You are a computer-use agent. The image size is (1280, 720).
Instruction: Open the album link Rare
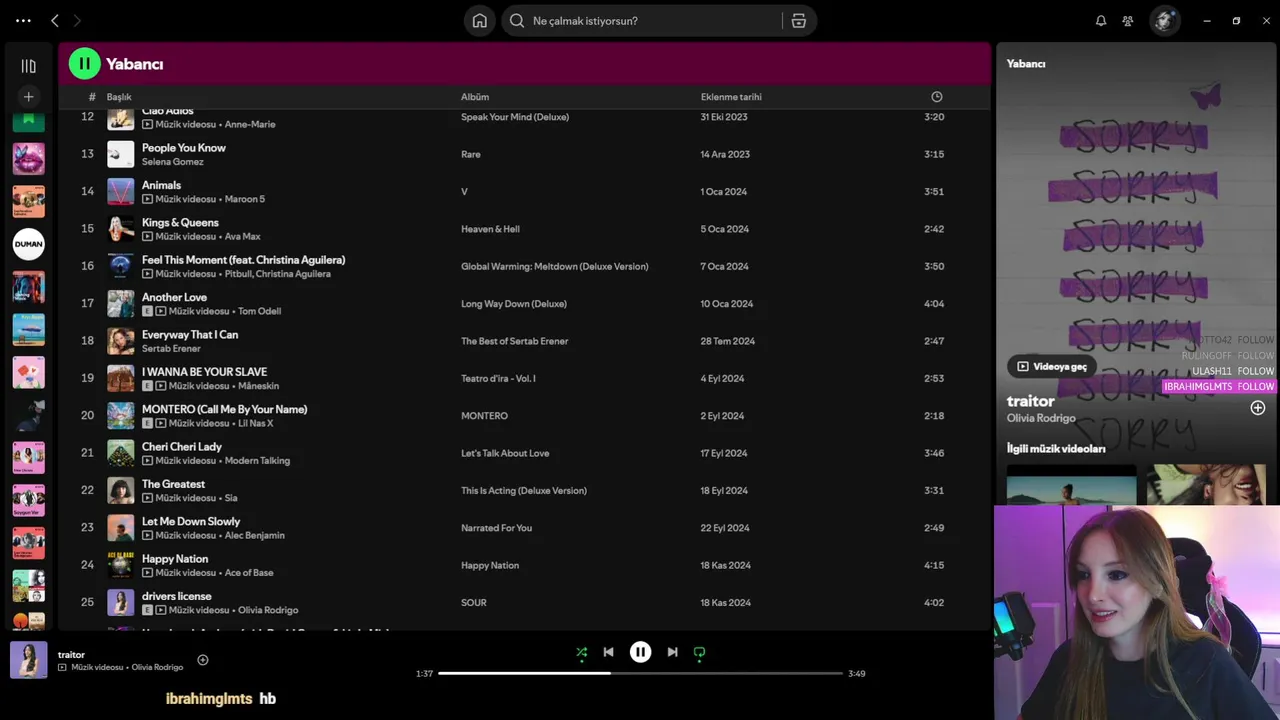click(471, 154)
